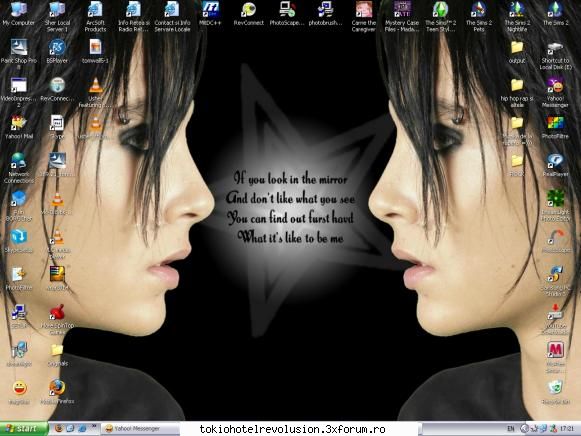
Task: Click the Firefox quick launch icon
Action: pyautogui.click(x=59, y=429)
